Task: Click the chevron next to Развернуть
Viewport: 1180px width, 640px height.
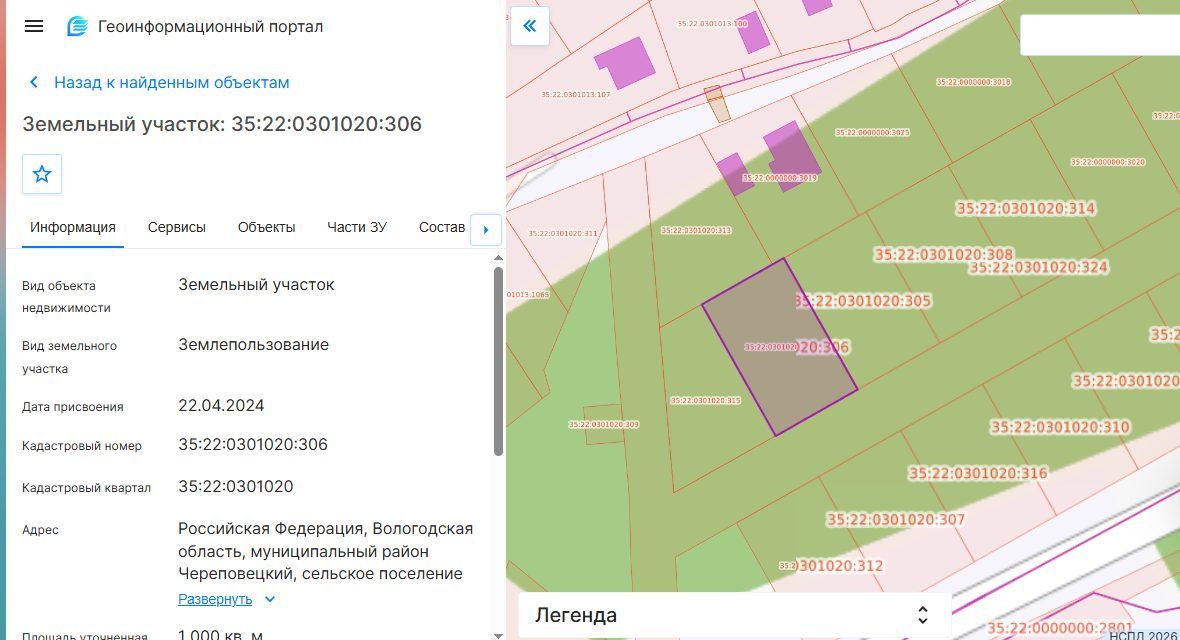Action: tap(270, 599)
